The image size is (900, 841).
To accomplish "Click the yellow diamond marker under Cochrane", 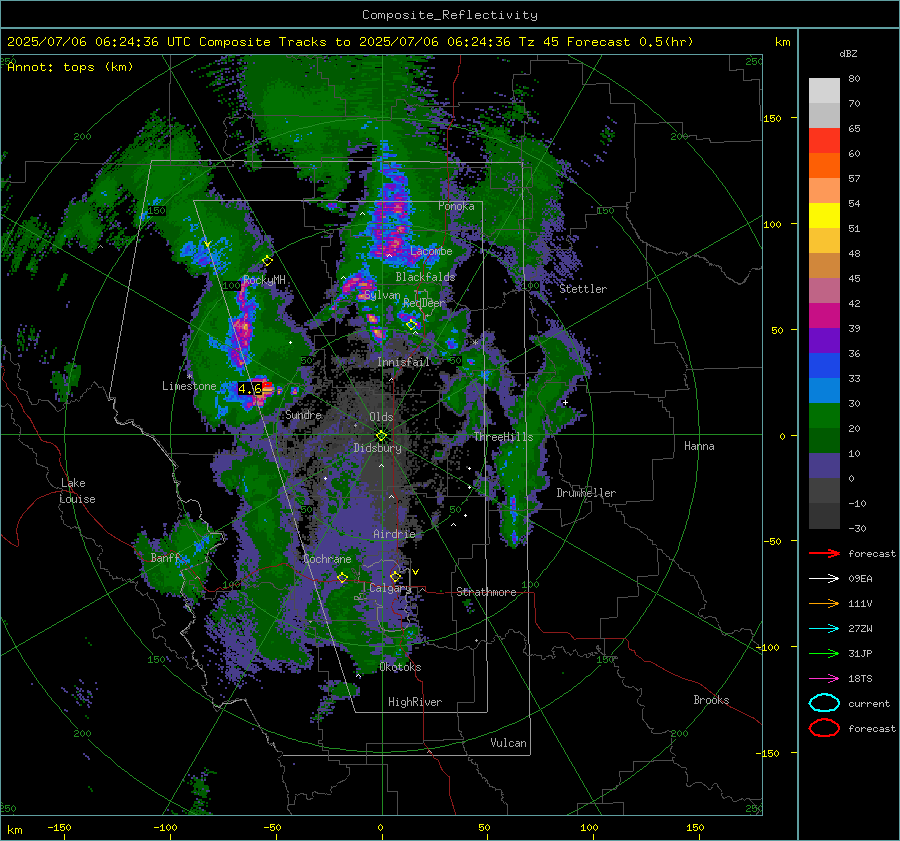I will [342, 577].
